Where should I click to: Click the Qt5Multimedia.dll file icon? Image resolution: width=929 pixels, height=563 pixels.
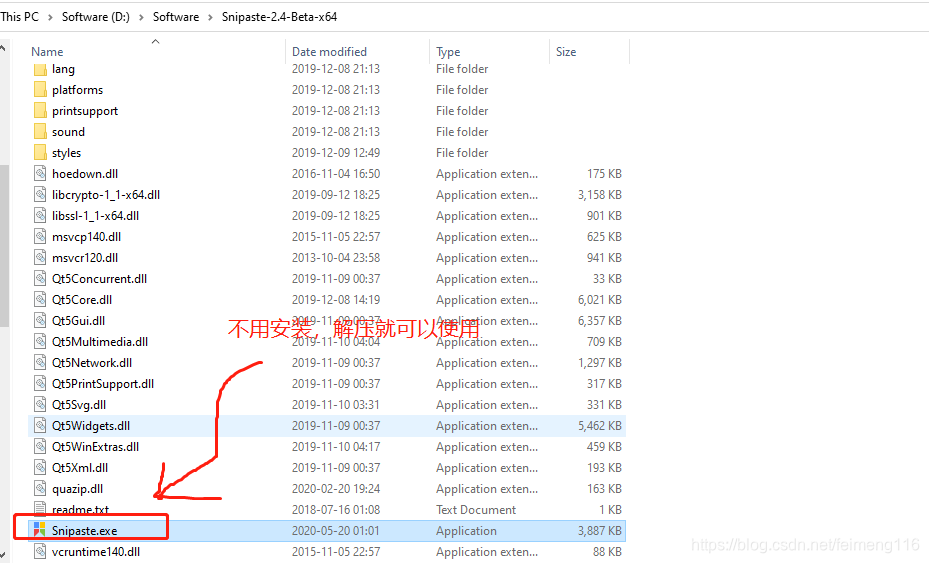point(40,342)
